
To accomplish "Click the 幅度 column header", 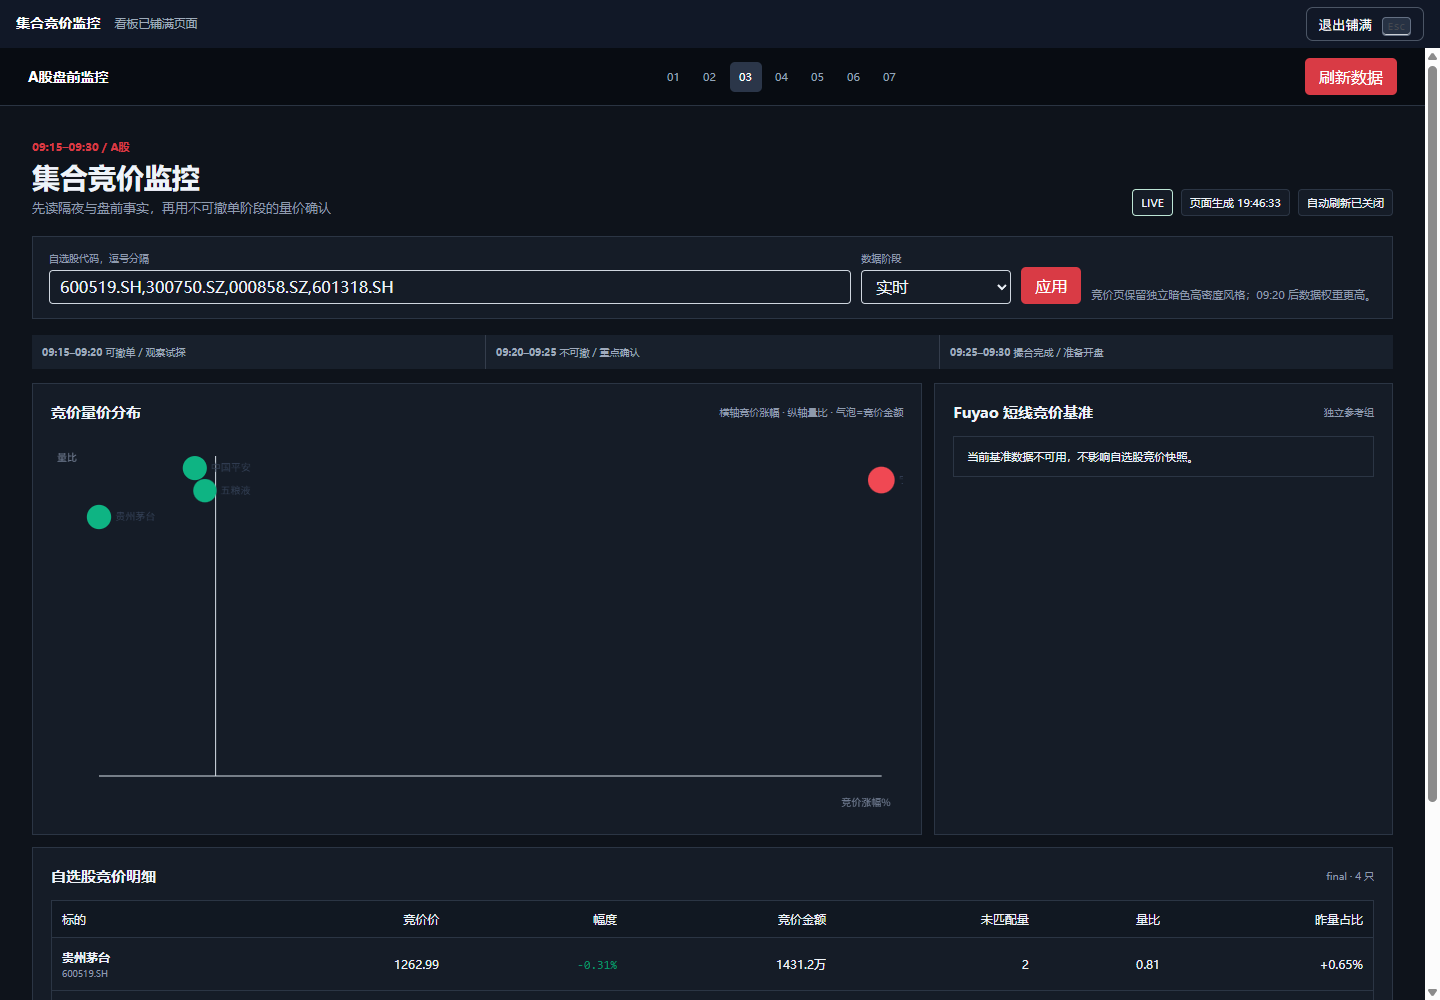I will (605, 920).
